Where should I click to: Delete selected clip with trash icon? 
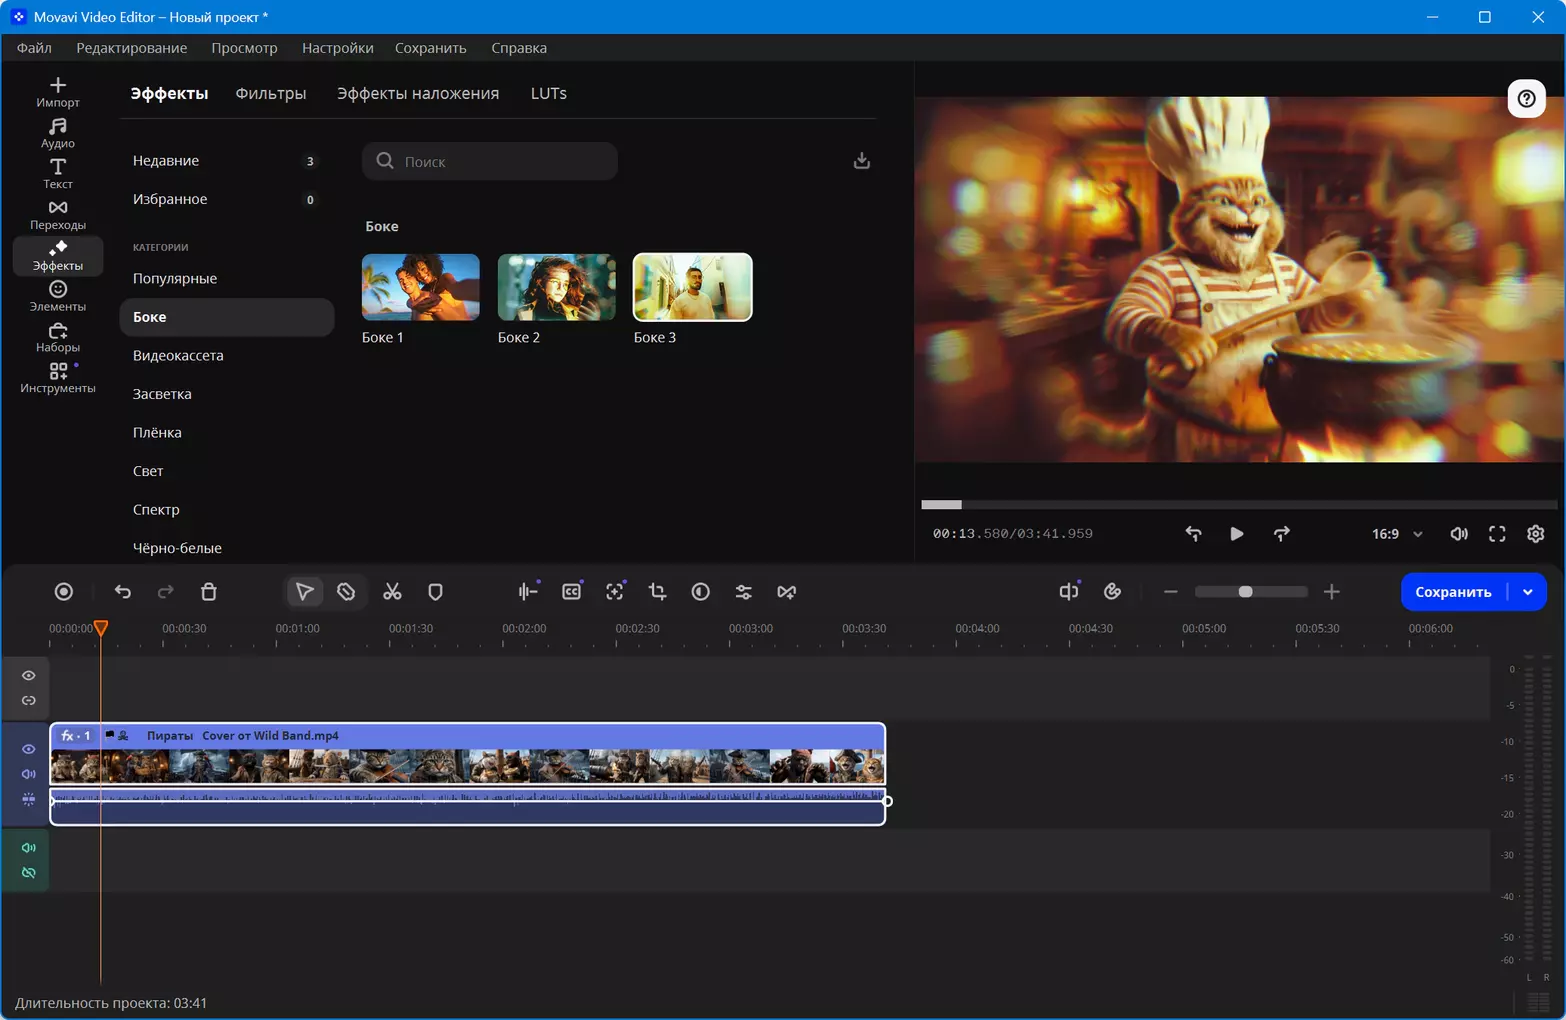click(x=209, y=592)
